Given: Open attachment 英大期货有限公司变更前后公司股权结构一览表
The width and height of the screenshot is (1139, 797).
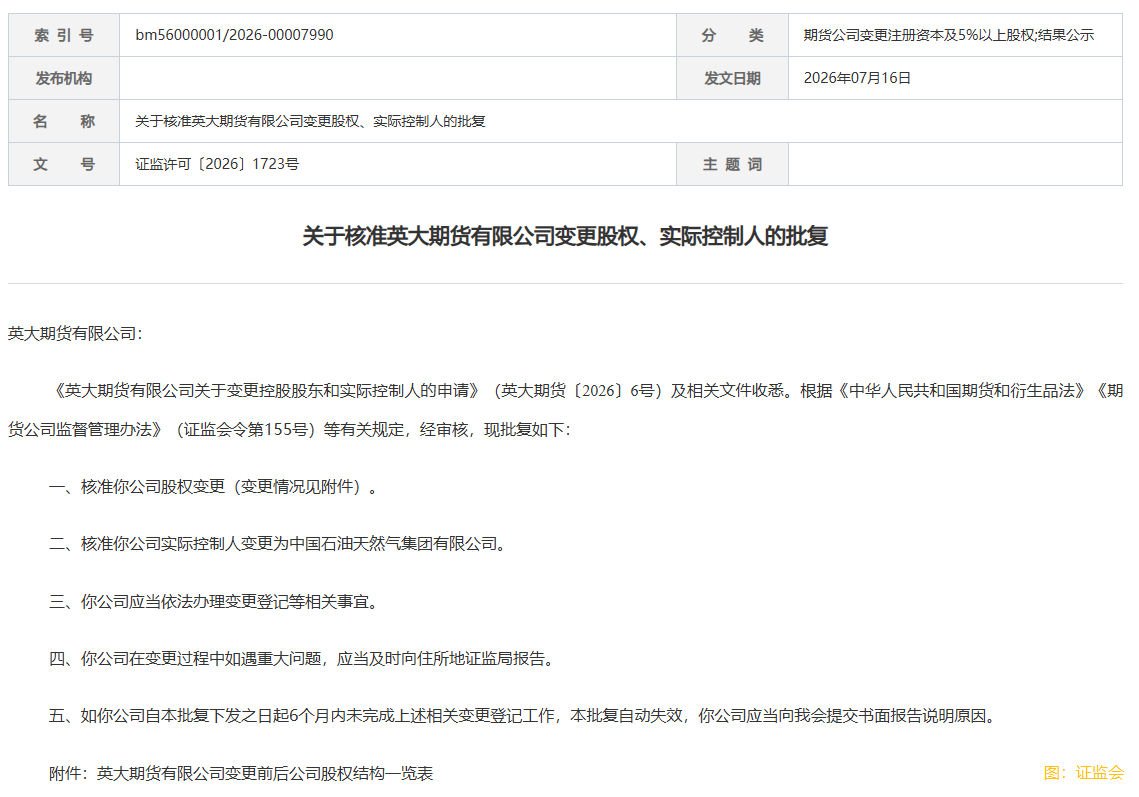Looking at the screenshot, I should [x=265, y=773].
